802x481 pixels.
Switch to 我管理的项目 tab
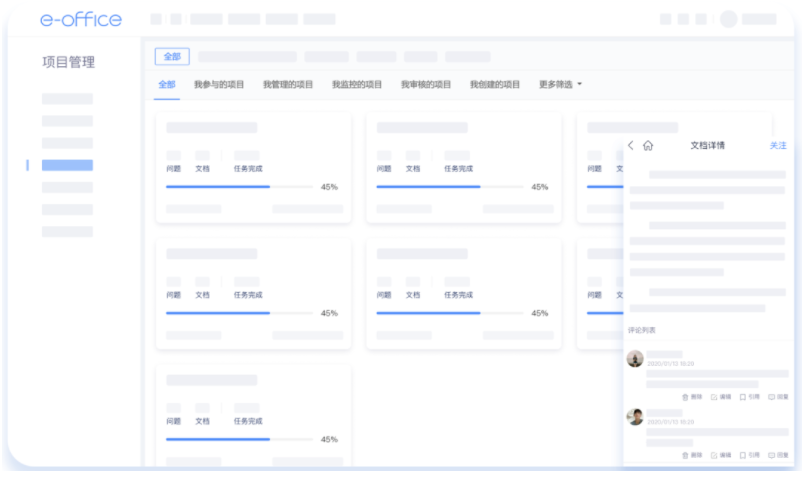[288, 85]
